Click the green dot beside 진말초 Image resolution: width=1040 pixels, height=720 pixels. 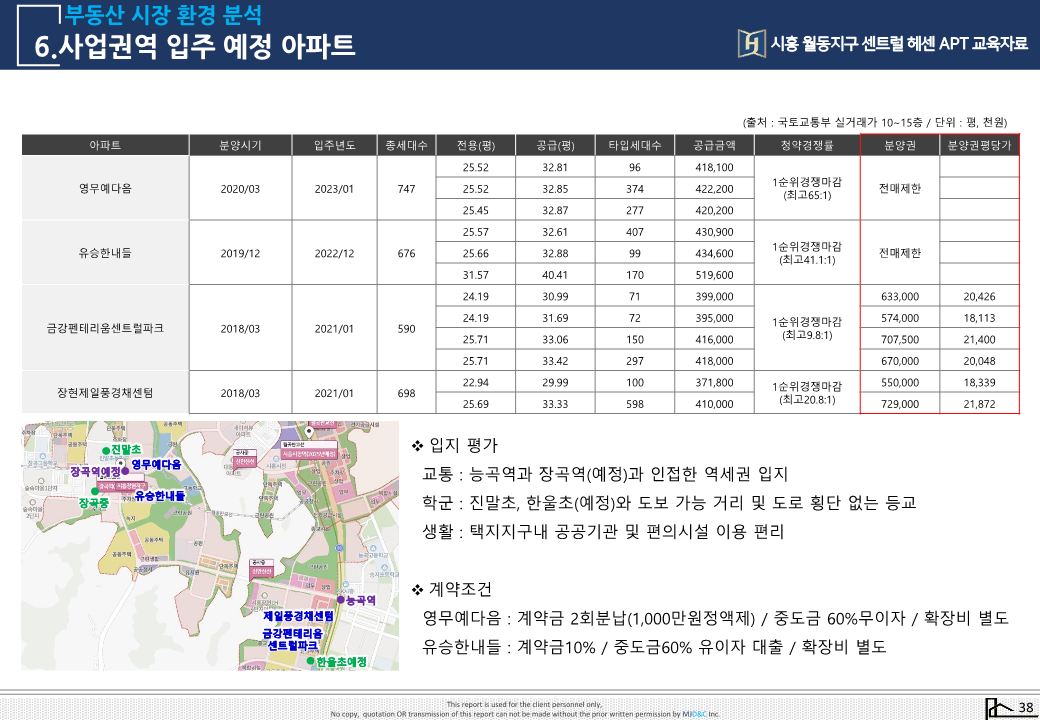coord(105,451)
